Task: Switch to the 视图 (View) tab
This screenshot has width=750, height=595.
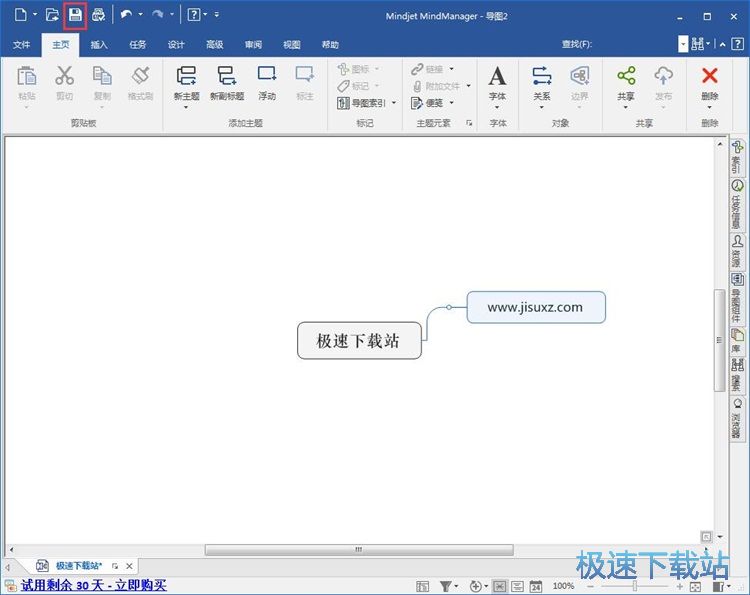Action: (292, 45)
